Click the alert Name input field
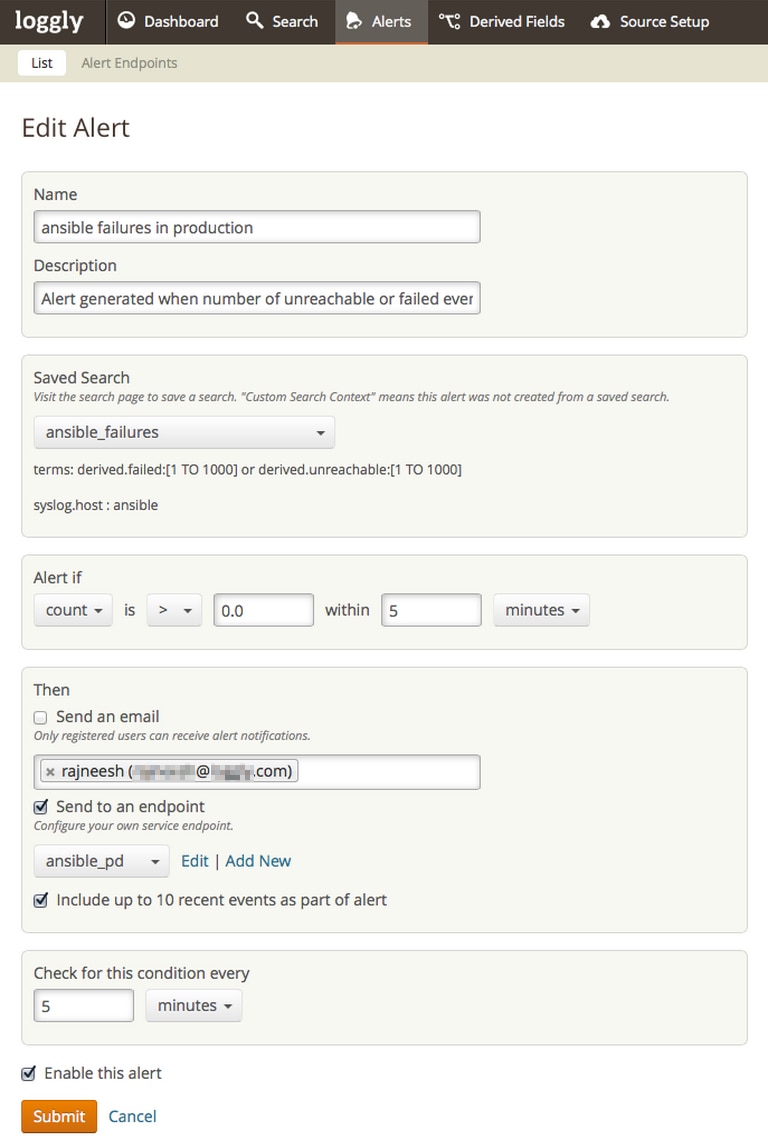The image size is (768, 1148). coord(257,228)
